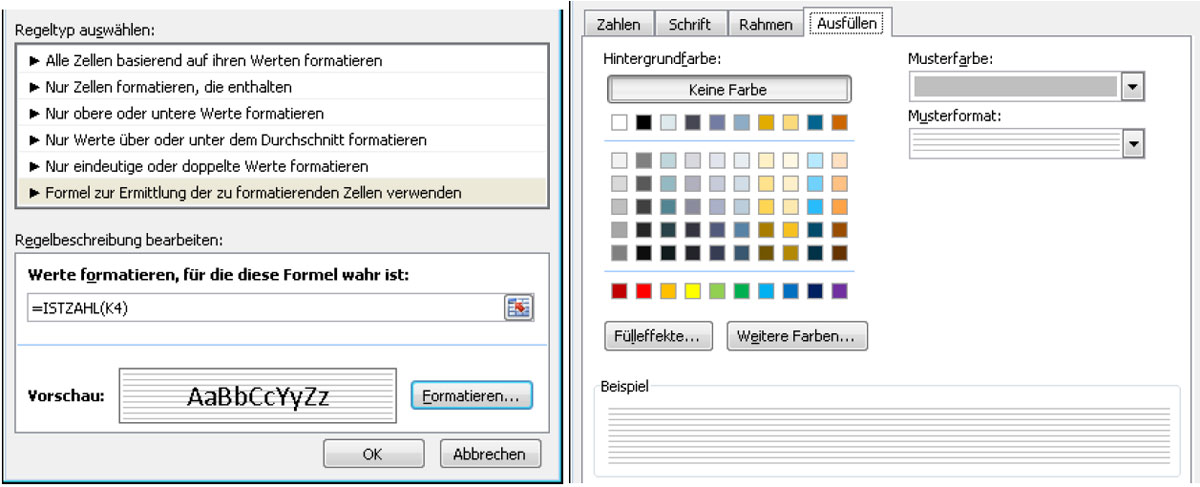Click into the formula field with =ISTZAHL(K4)
Image resolution: width=1200 pixels, height=487 pixels.
[x=260, y=308]
